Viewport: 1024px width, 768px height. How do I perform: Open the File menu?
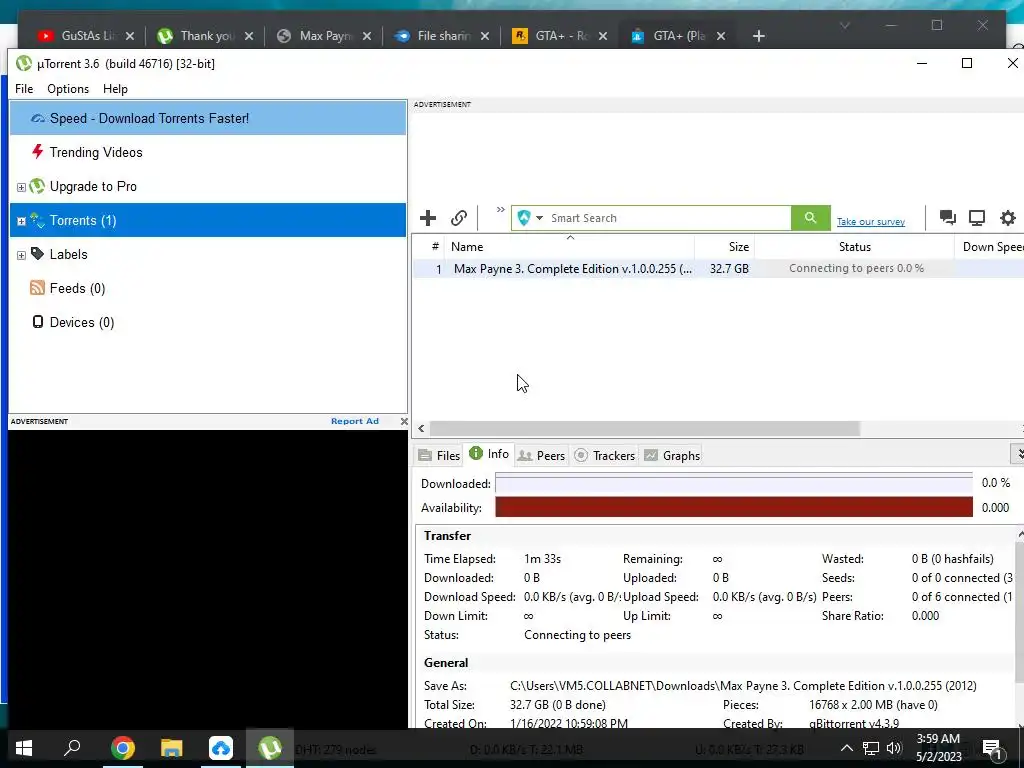point(24,89)
